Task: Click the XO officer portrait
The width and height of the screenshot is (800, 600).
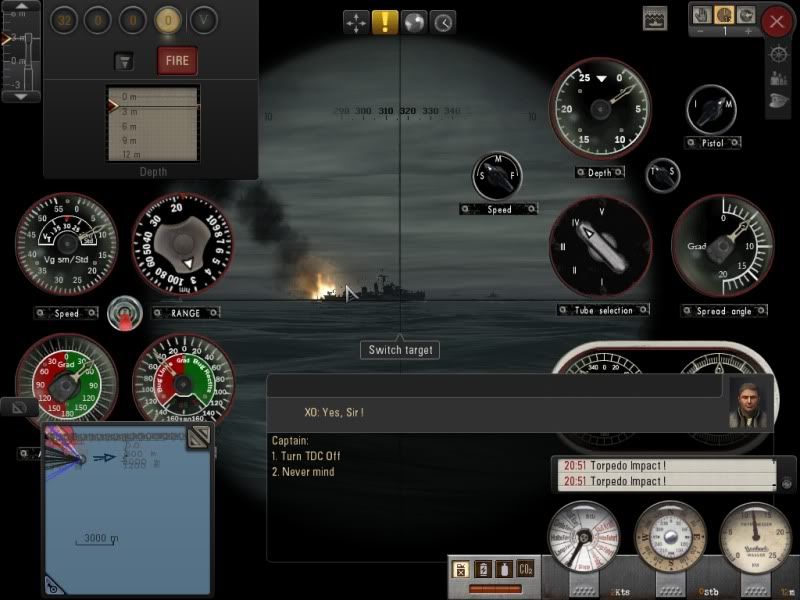Action: pos(748,405)
